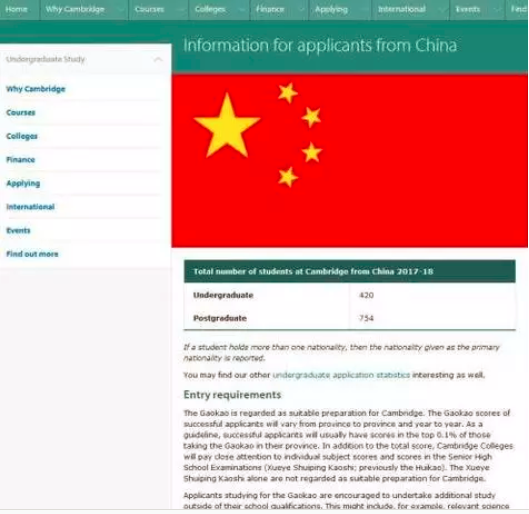This screenshot has width=529, height=514.
Task: Open the Home tab in top navigation
Action: (x=17, y=9)
